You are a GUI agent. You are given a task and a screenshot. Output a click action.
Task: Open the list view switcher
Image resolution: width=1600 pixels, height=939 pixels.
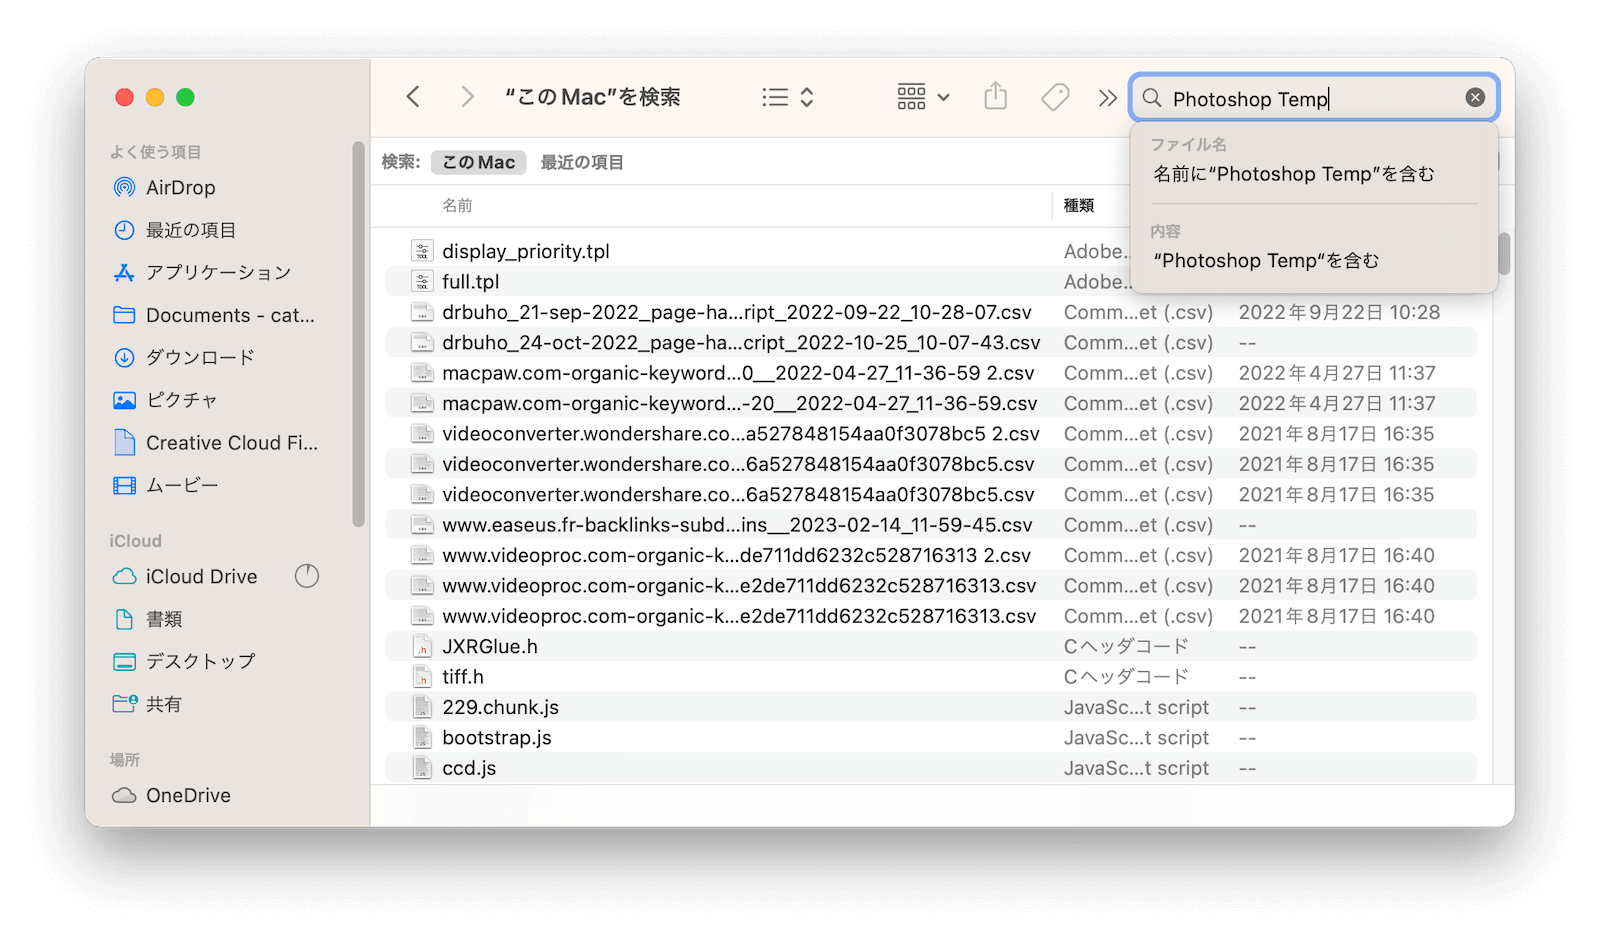pyautogui.click(x=787, y=97)
